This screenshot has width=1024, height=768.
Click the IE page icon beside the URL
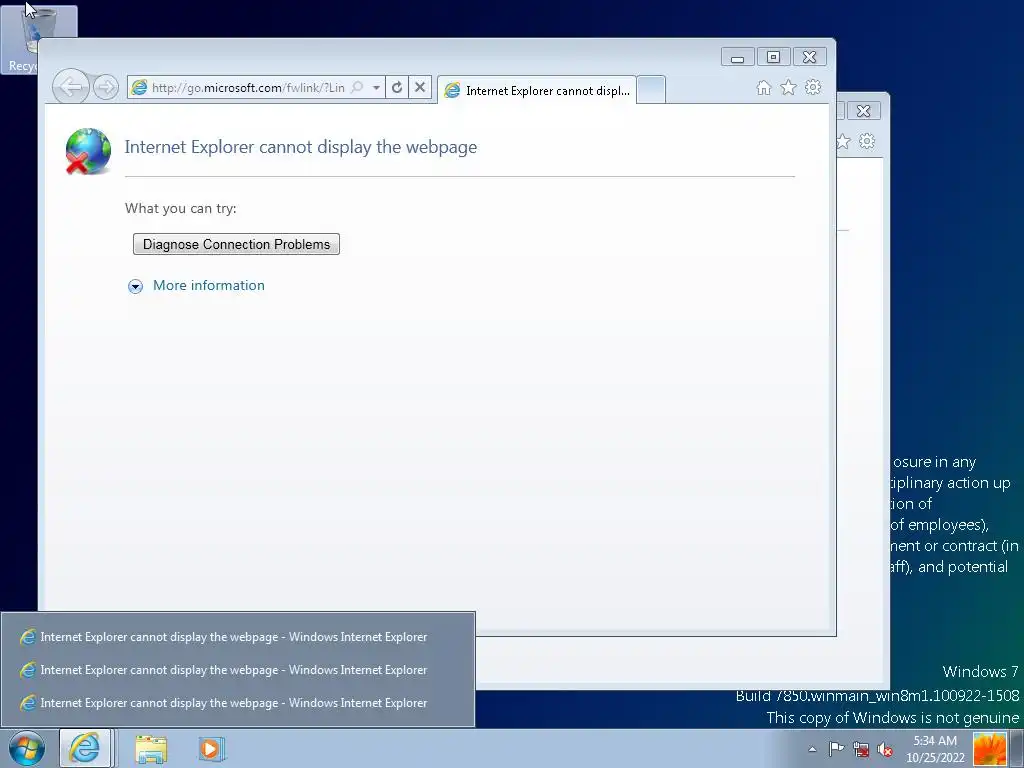139,88
